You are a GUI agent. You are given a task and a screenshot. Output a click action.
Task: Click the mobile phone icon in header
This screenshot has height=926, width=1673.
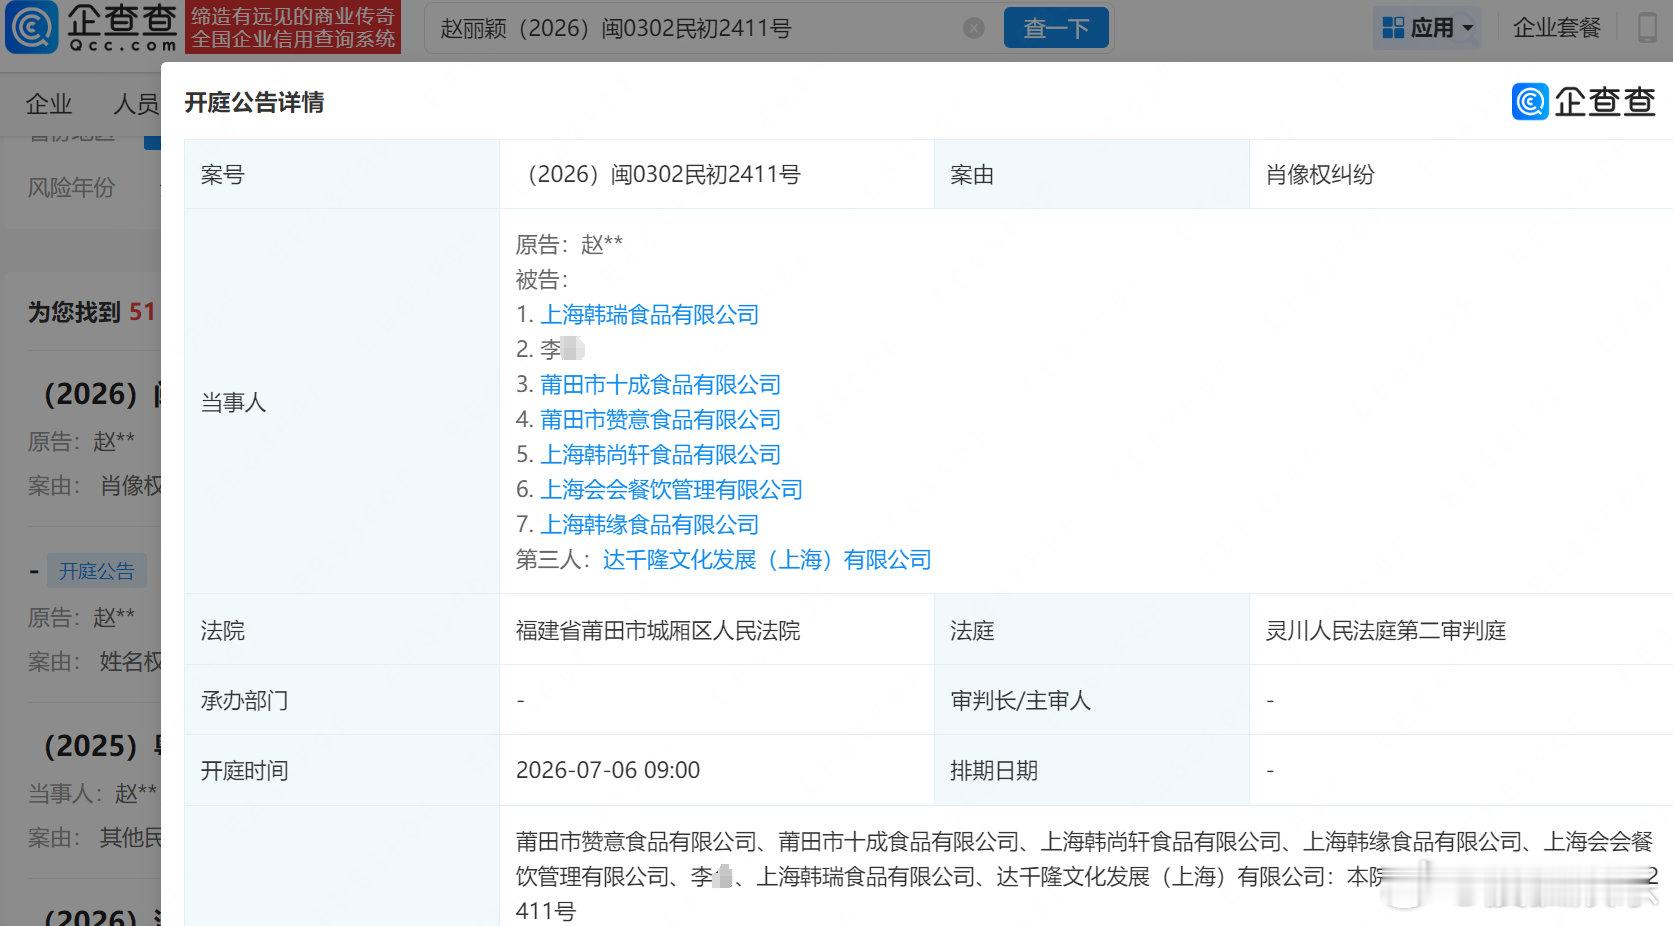[1647, 28]
